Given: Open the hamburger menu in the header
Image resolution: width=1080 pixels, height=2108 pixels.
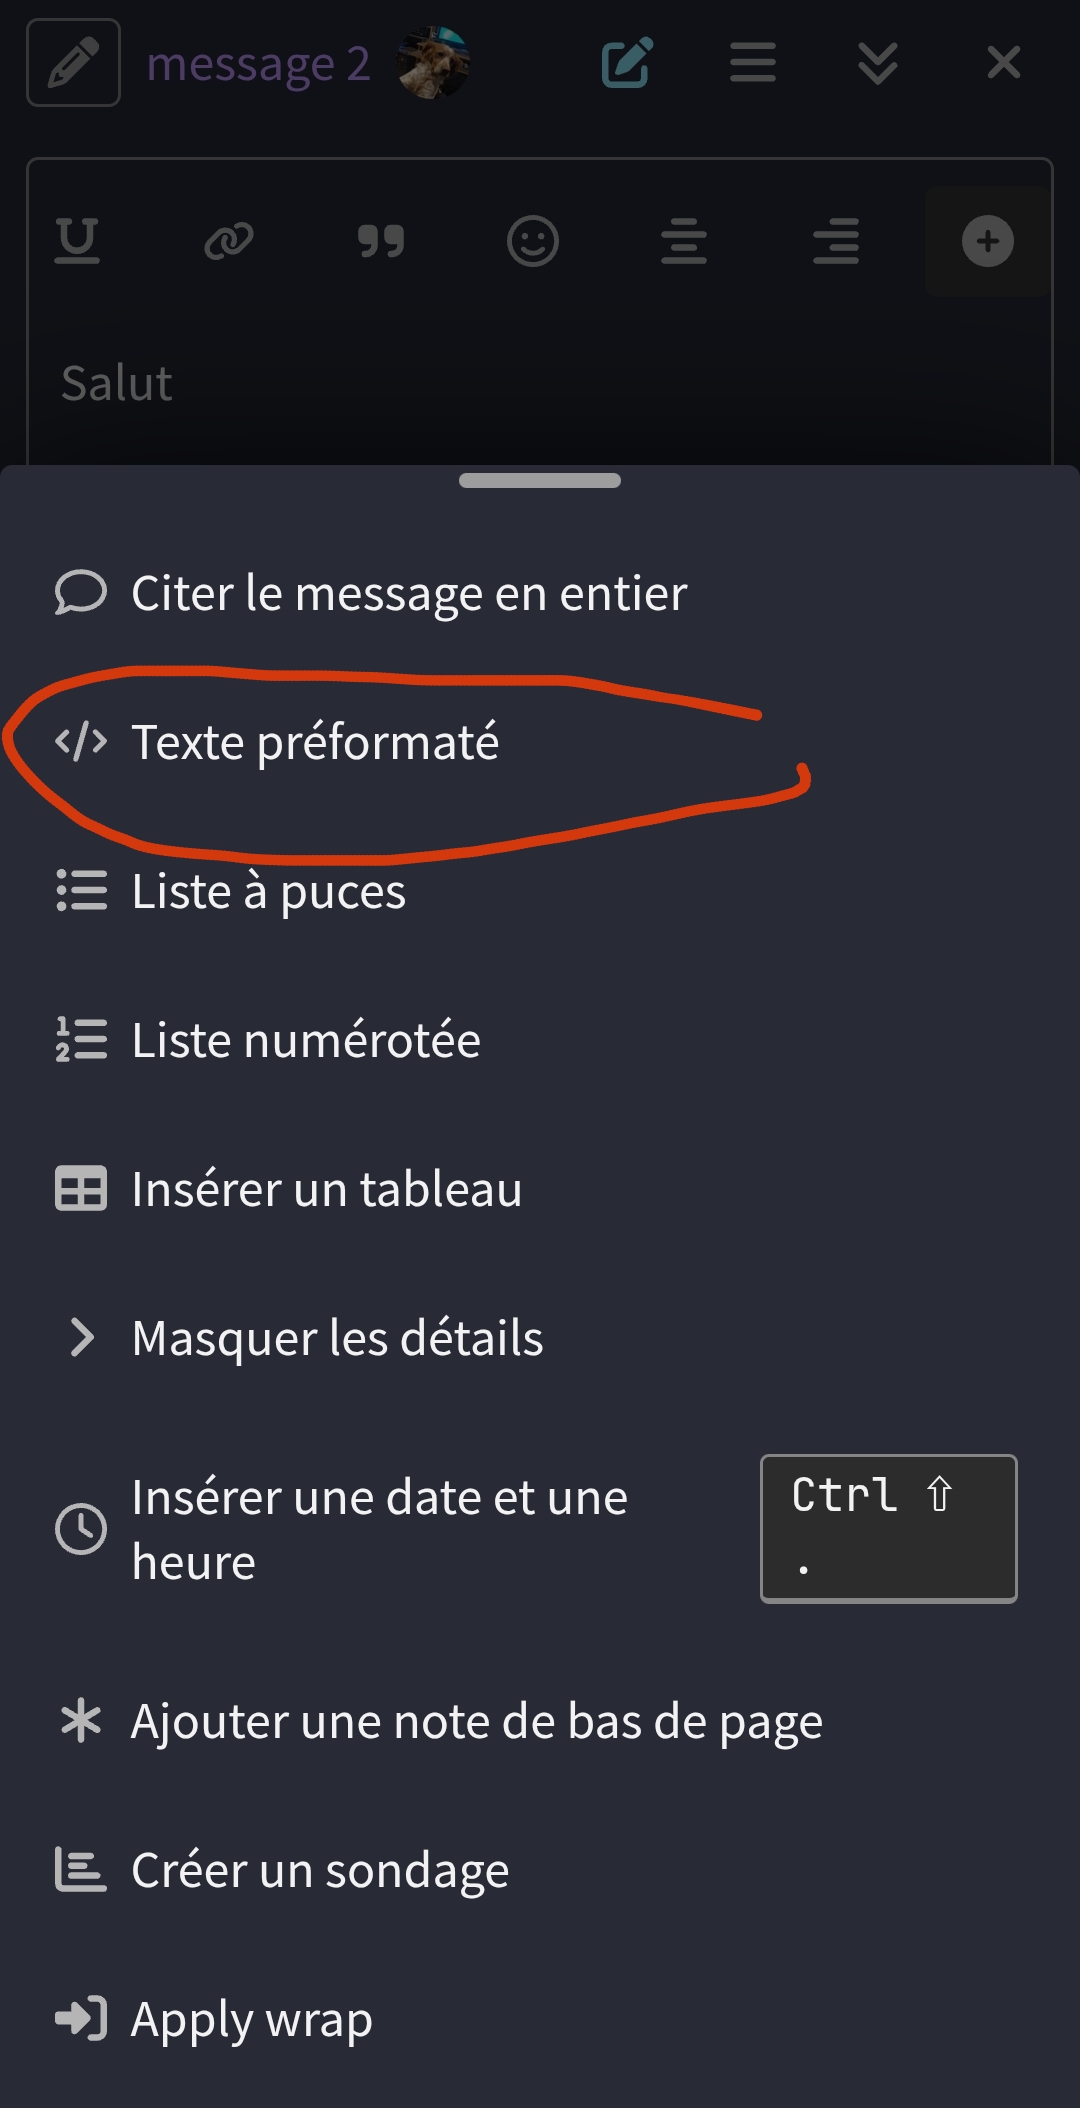Looking at the screenshot, I should [x=752, y=63].
